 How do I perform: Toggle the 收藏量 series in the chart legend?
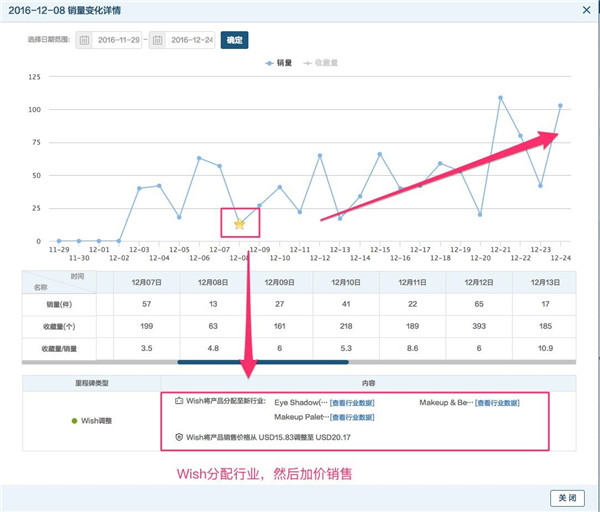pos(317,62)
